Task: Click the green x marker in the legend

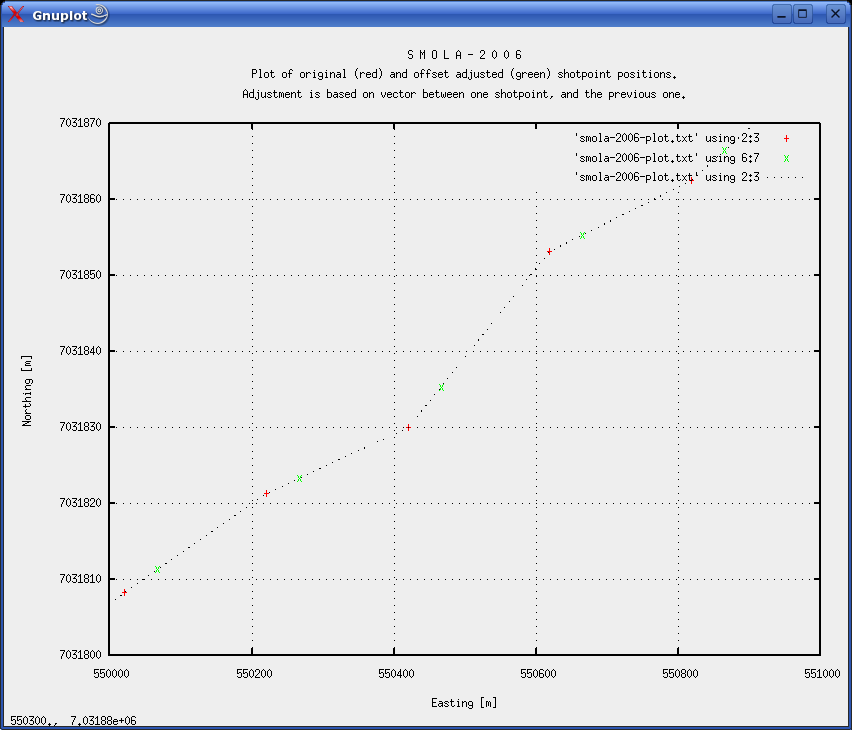Action: pyautogui.click(x=786, y=158)
